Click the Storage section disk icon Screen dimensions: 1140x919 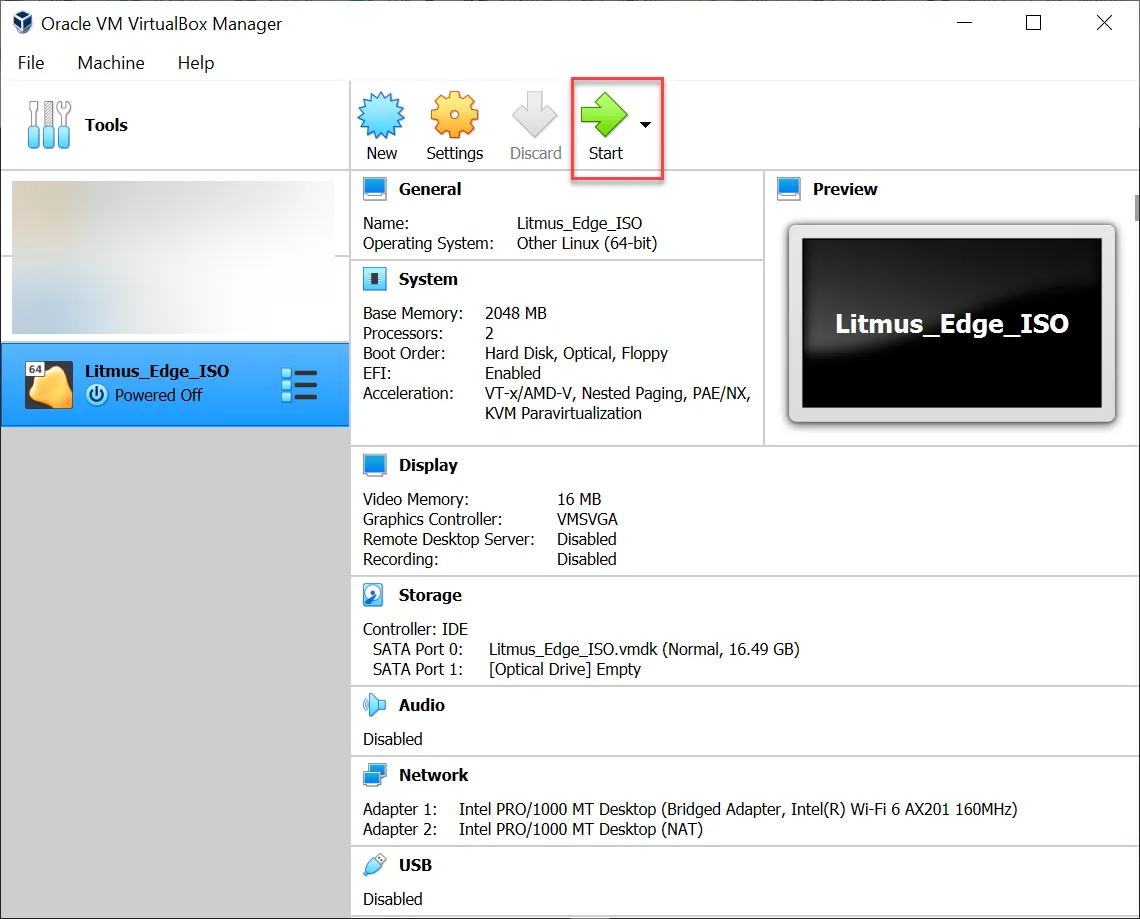(x=373, y=595)
